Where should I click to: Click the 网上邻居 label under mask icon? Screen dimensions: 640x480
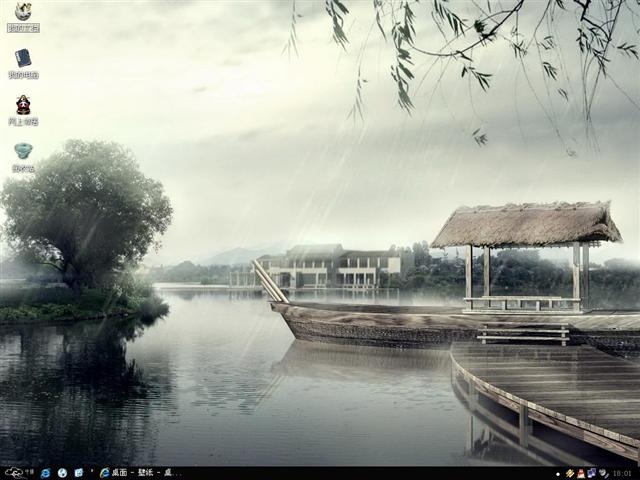23,122
